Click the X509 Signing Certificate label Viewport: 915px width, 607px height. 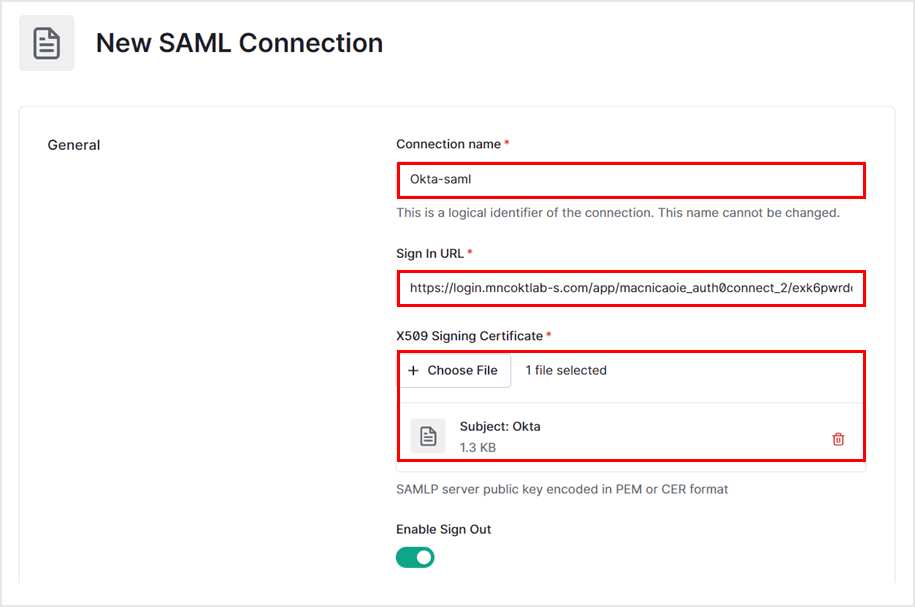pyautogui.click(x=469, y=336)
